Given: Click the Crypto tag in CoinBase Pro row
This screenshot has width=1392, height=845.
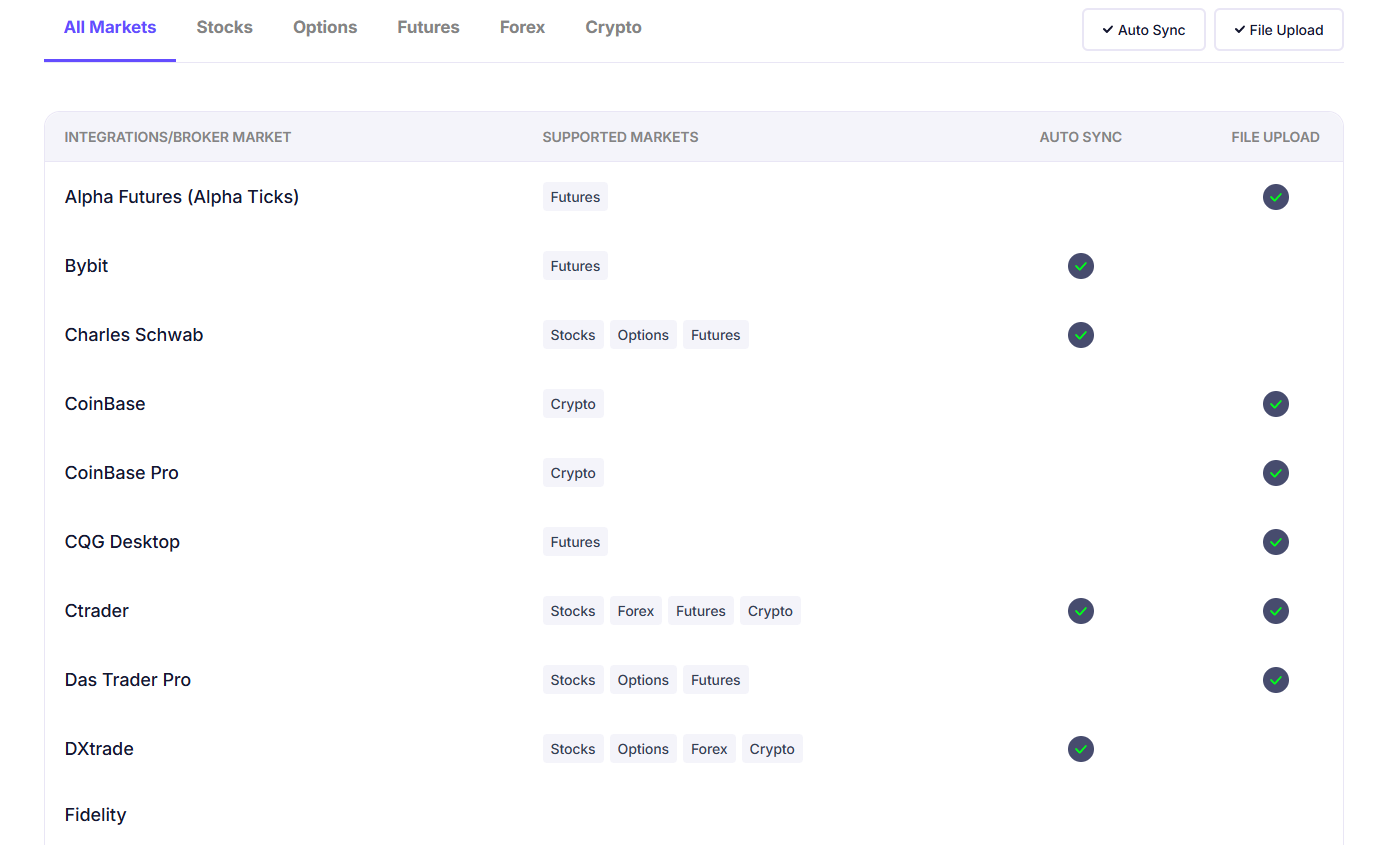Looking at the screenshot, I should tap(573, 473).
